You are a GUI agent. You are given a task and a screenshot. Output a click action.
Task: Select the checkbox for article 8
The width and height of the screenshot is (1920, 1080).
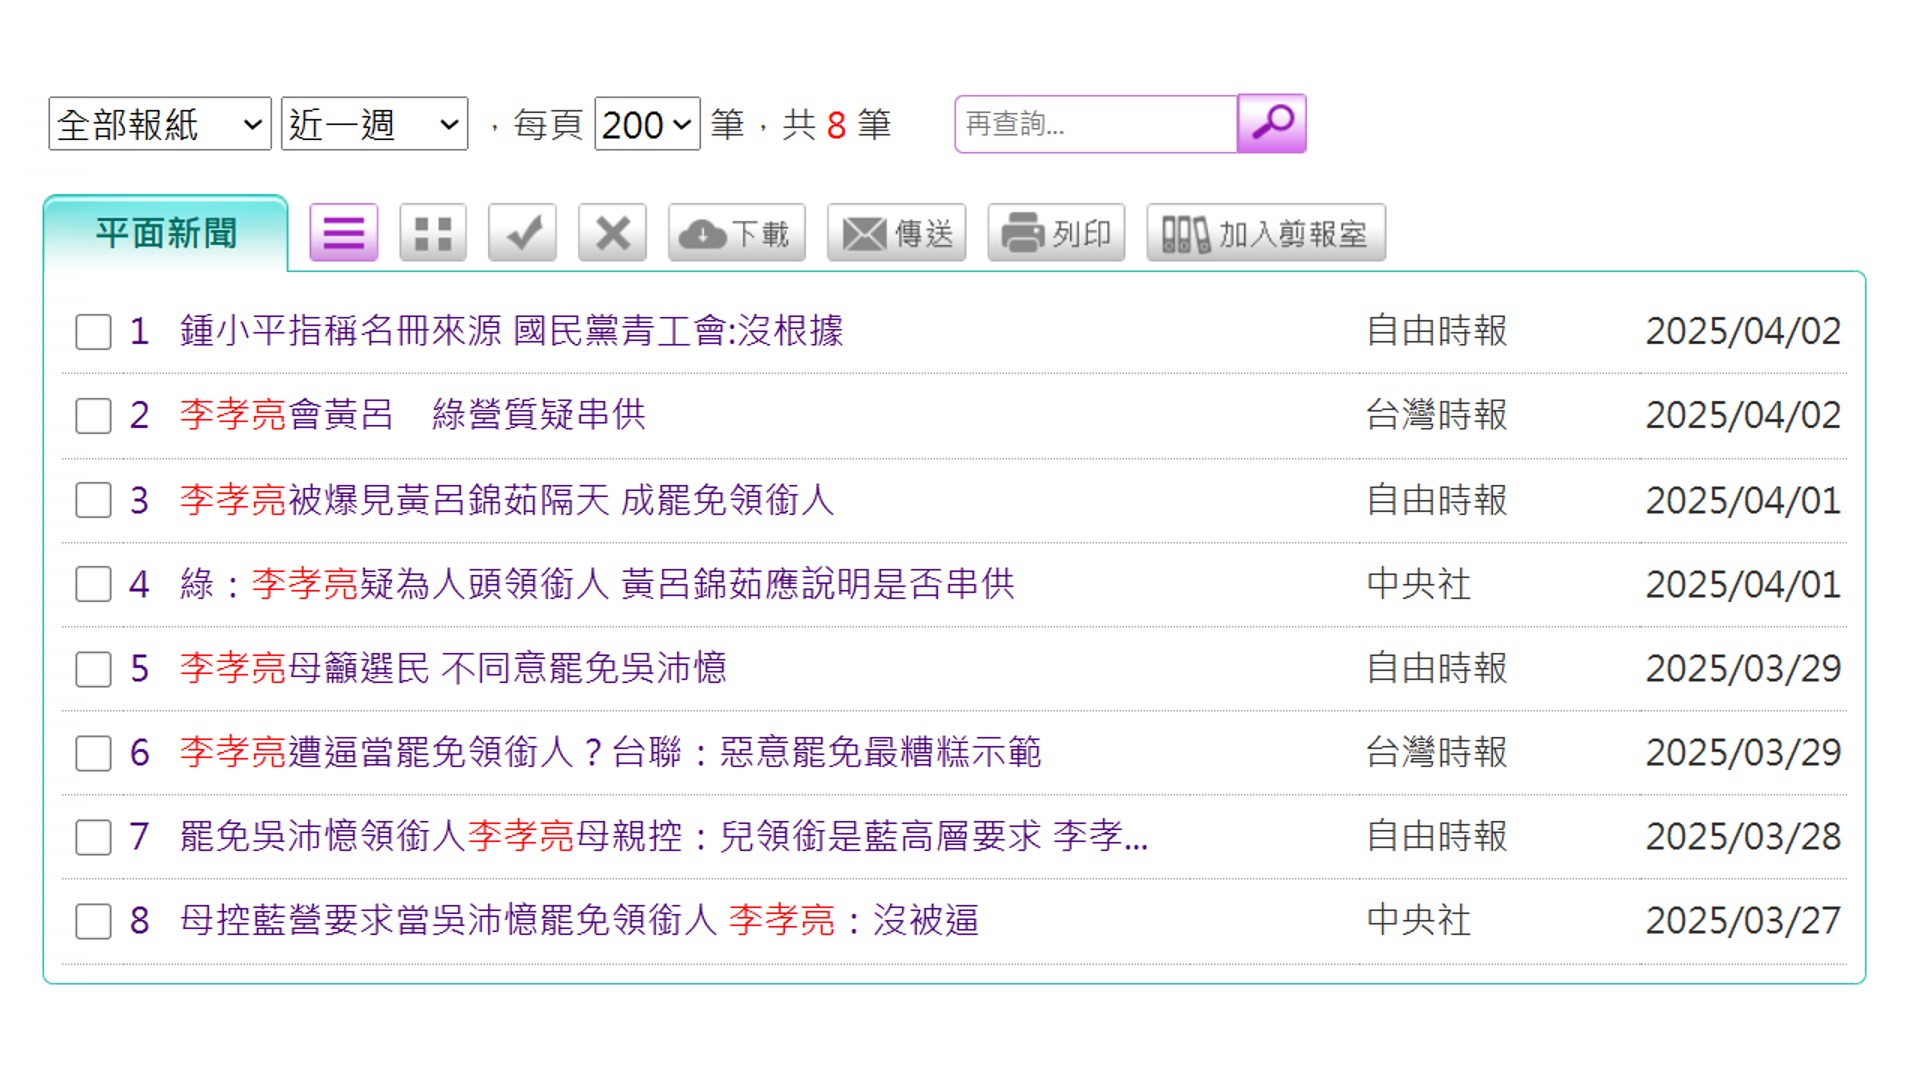coord(94,921)
